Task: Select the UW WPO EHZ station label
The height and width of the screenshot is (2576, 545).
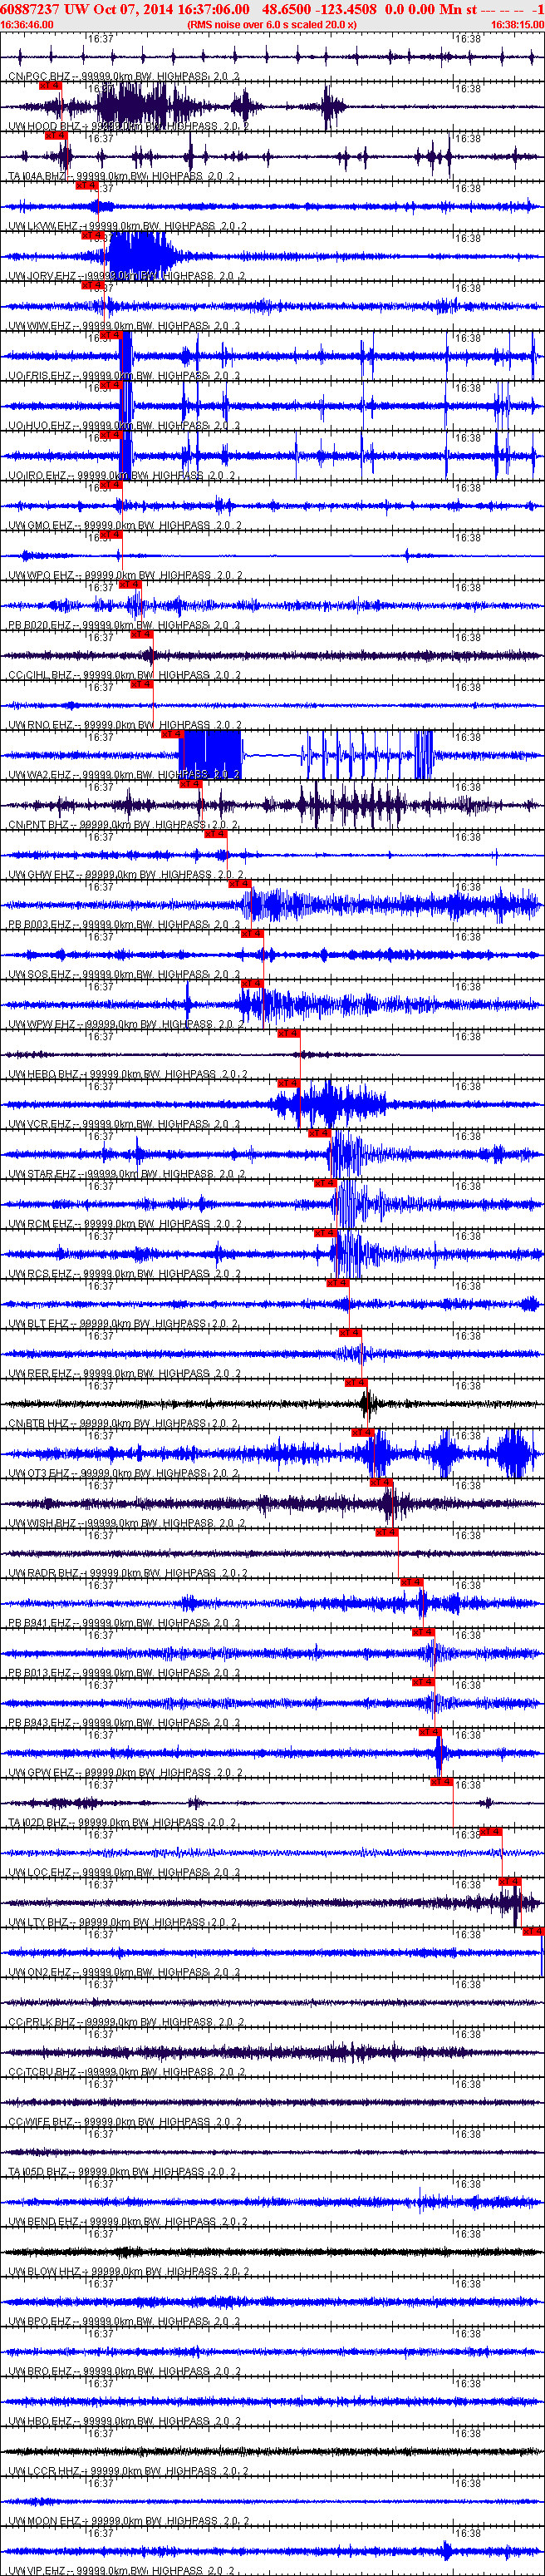Action: (125, 577)
